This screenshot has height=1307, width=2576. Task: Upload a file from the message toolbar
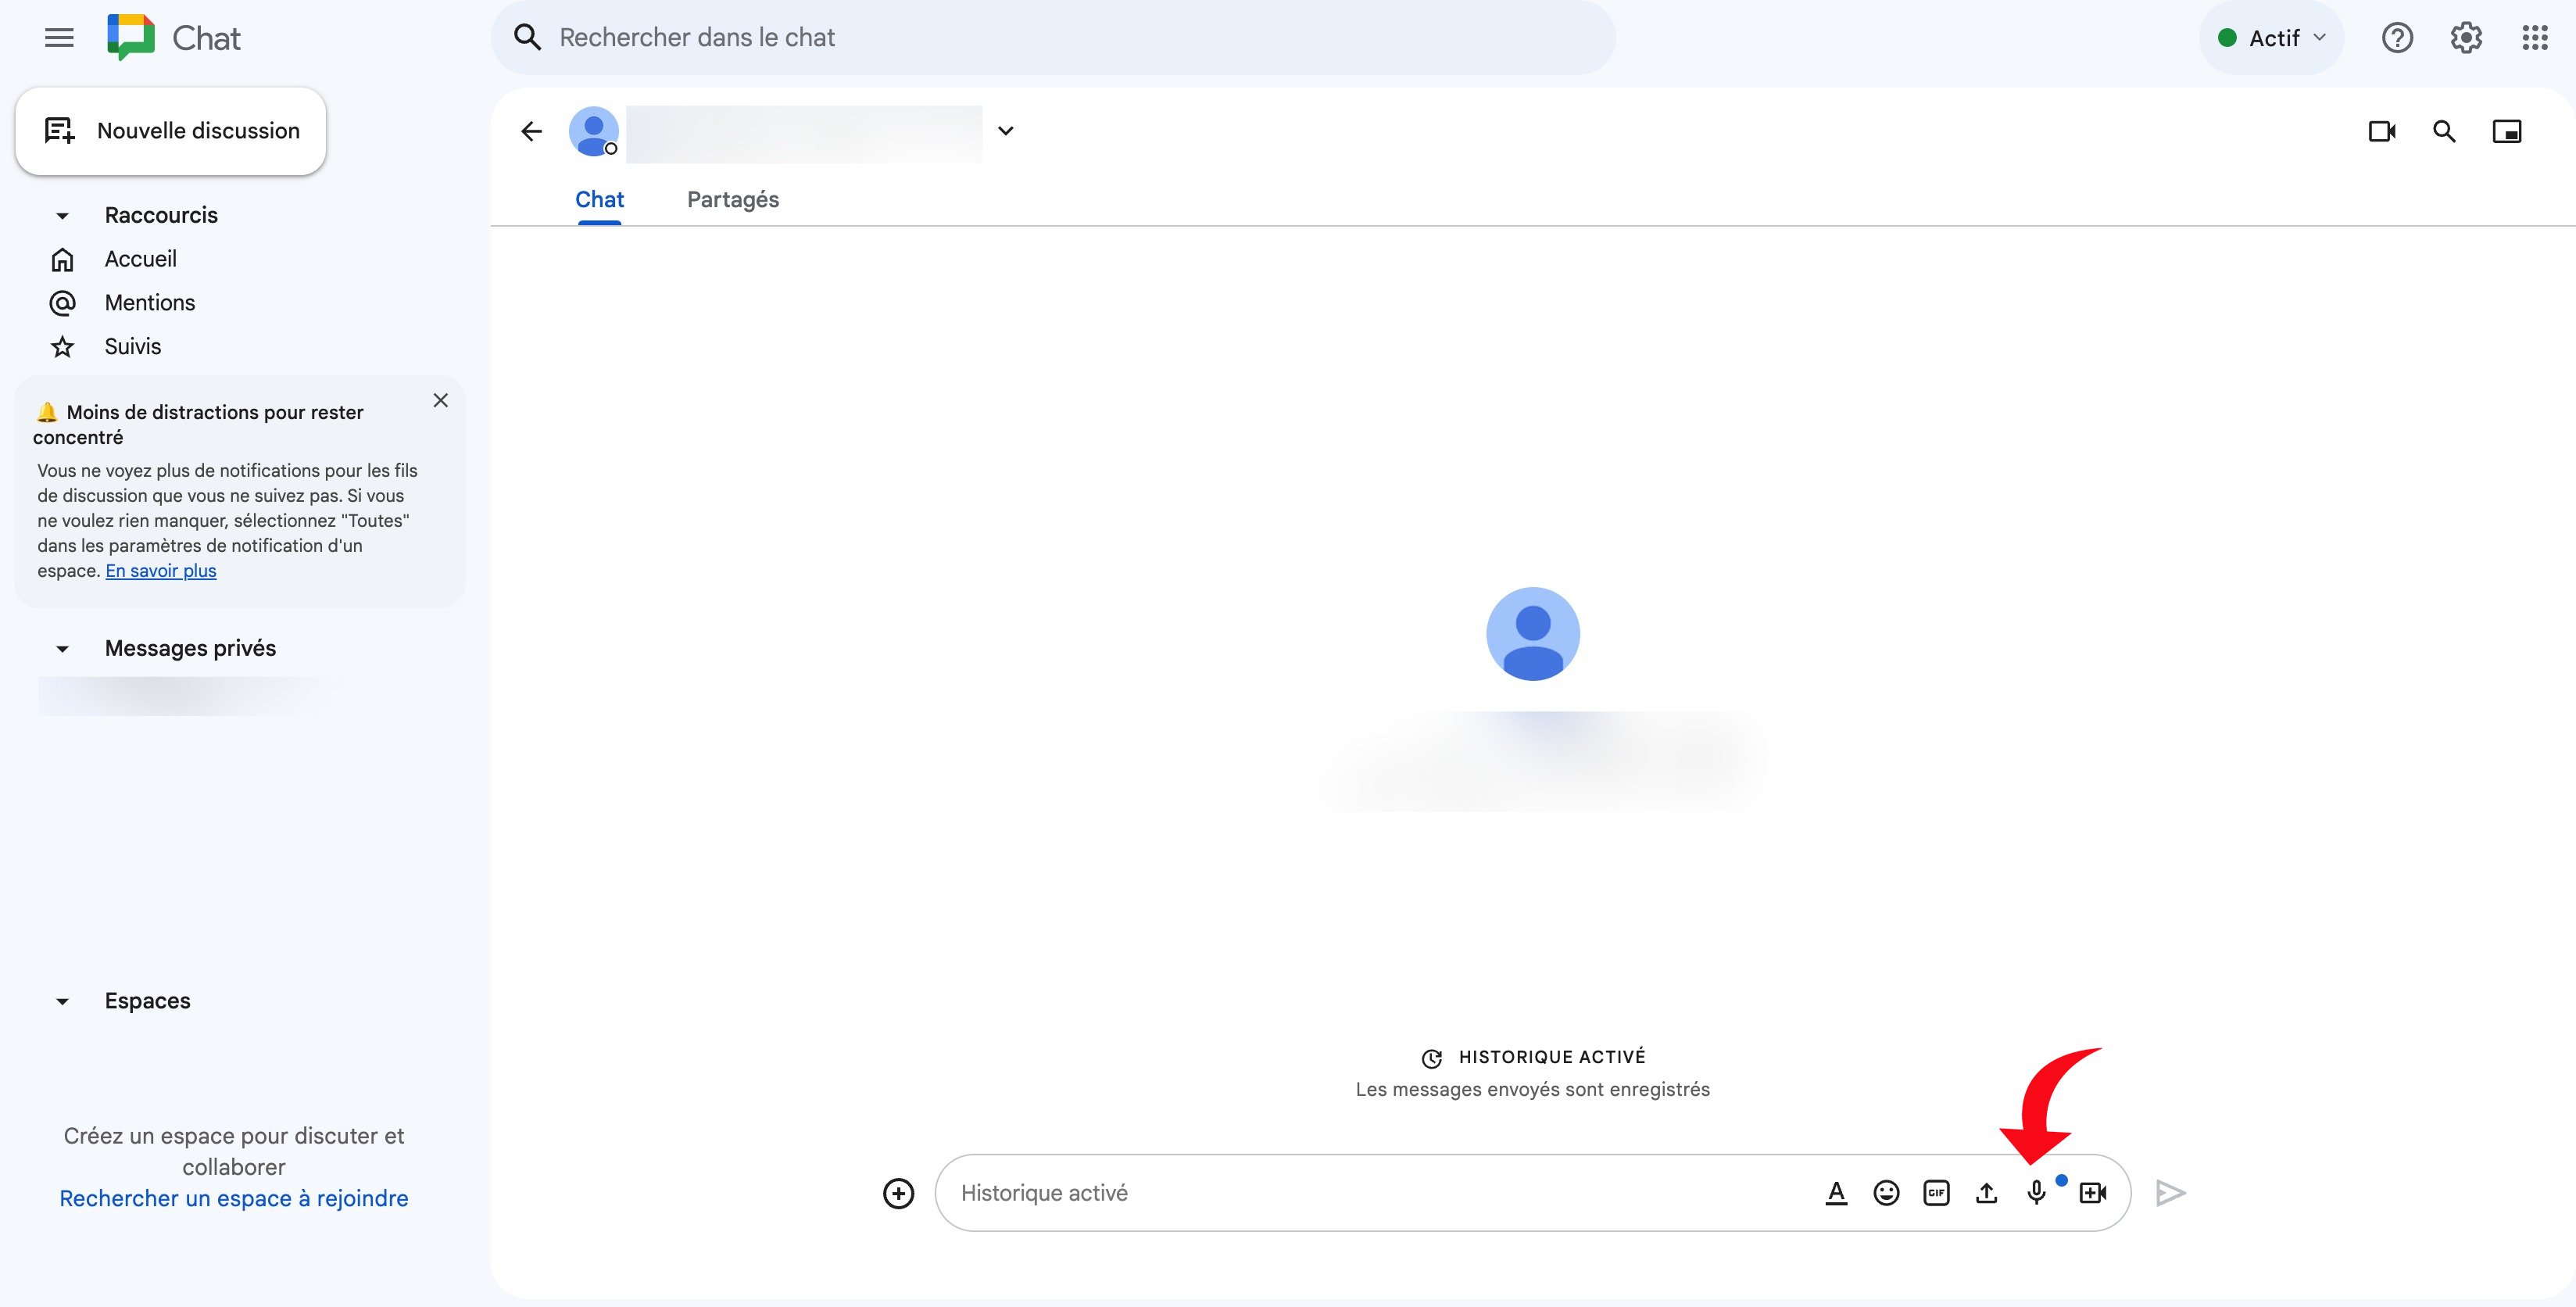click(x=1986, y=1192)
